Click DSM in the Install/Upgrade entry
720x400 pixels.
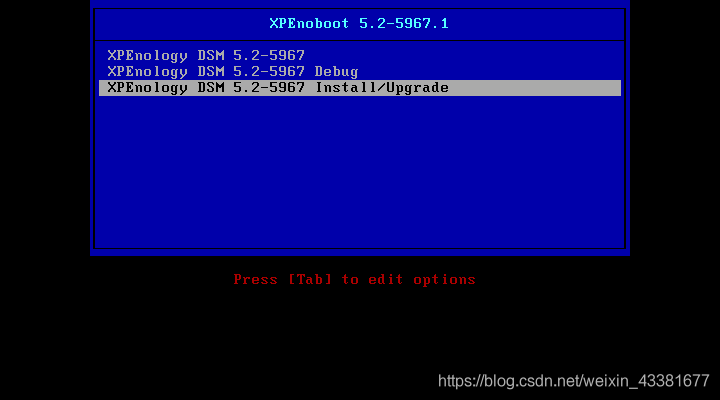tap(211, 88)
